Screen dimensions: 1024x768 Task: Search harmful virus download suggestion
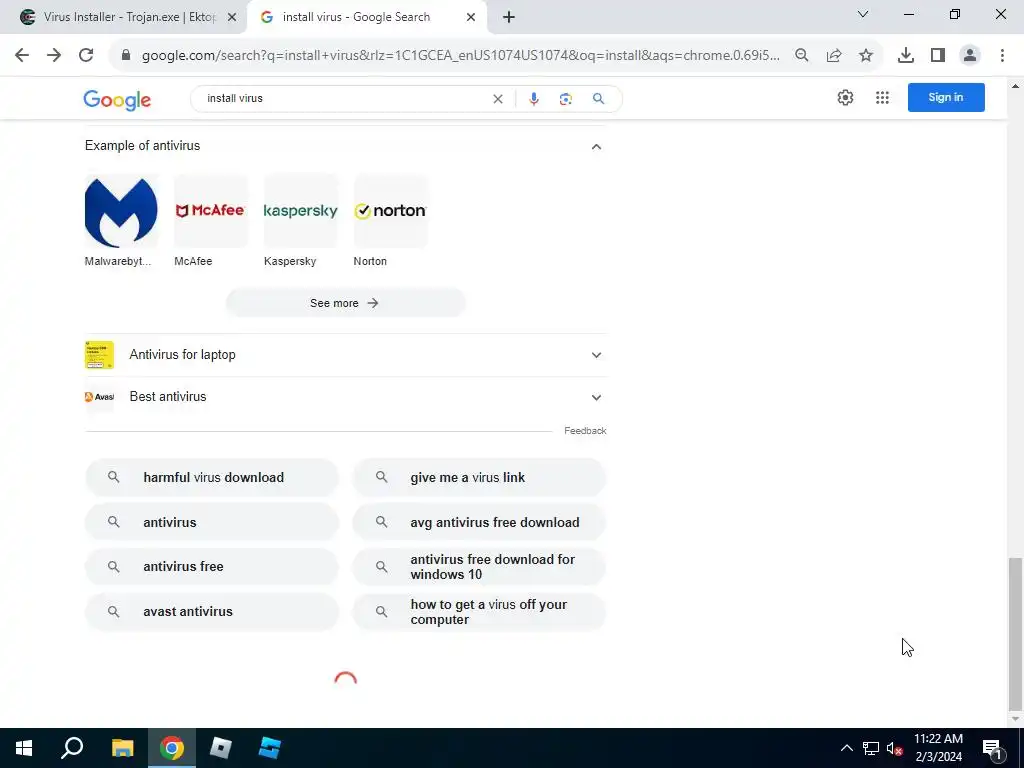pyautogui.click(x=212, y=477)
